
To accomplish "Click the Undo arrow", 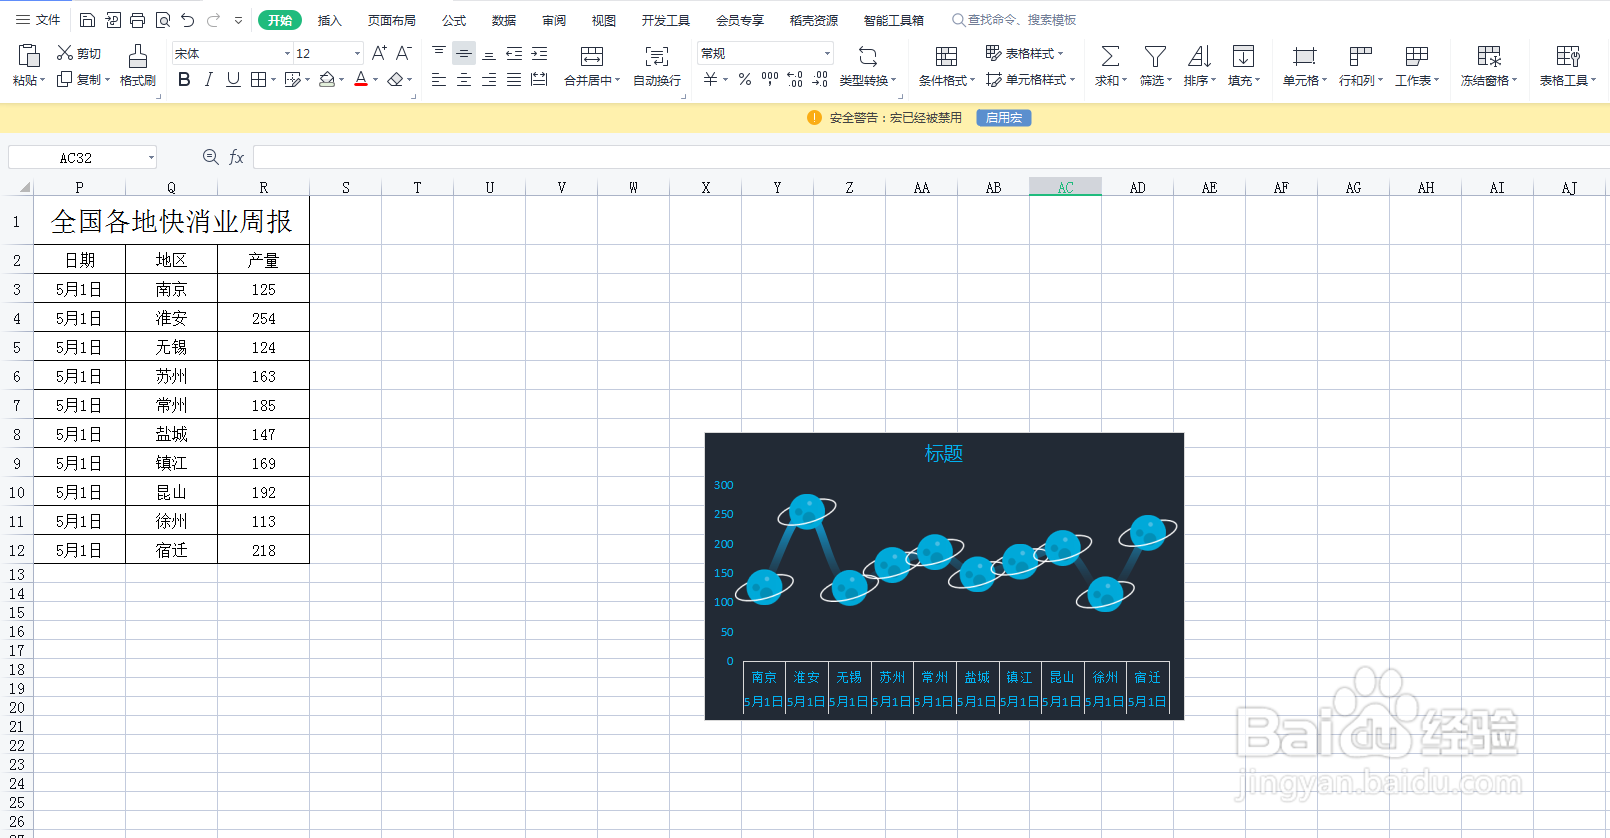I will pyautogui.click(x=187, y=20).
